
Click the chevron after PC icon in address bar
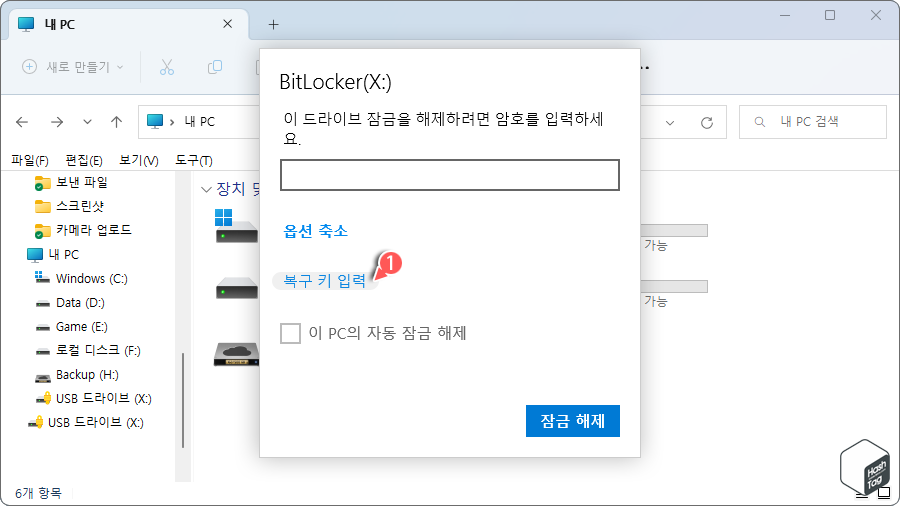[172, 122]
